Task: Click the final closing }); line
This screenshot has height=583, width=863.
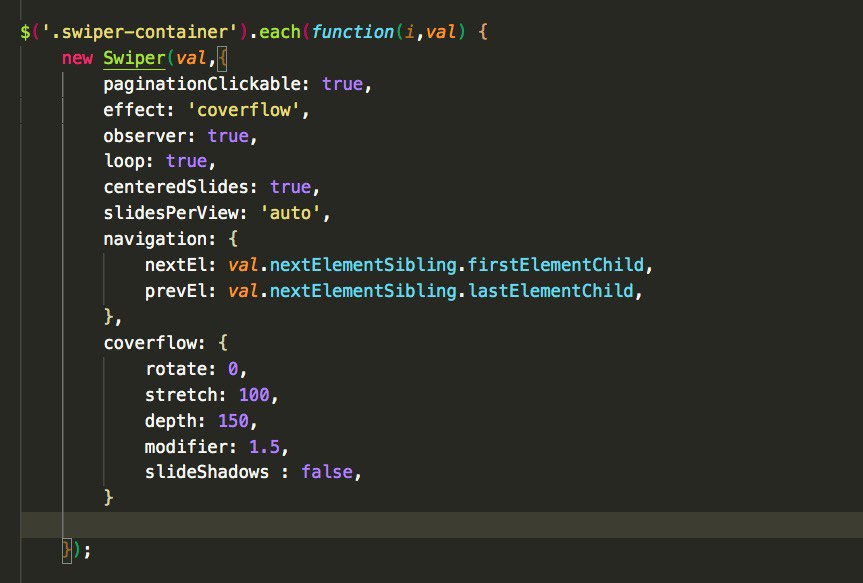Action: point(77,550)
